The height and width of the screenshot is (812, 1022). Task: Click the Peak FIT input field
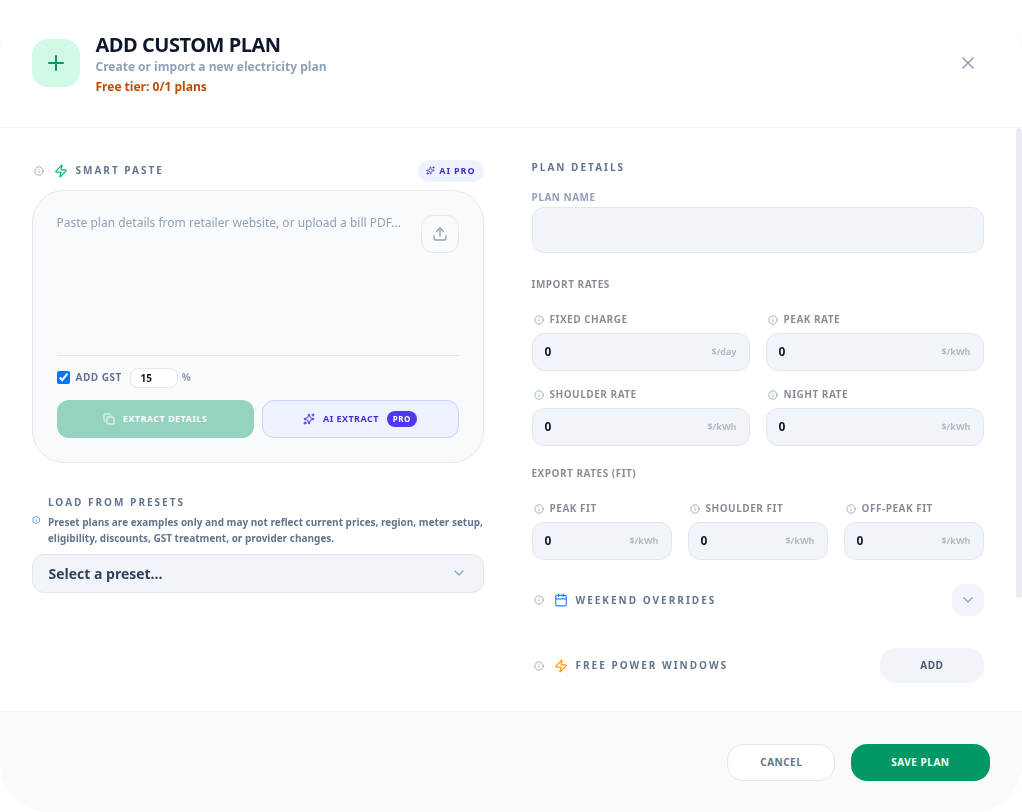(602, 541)
